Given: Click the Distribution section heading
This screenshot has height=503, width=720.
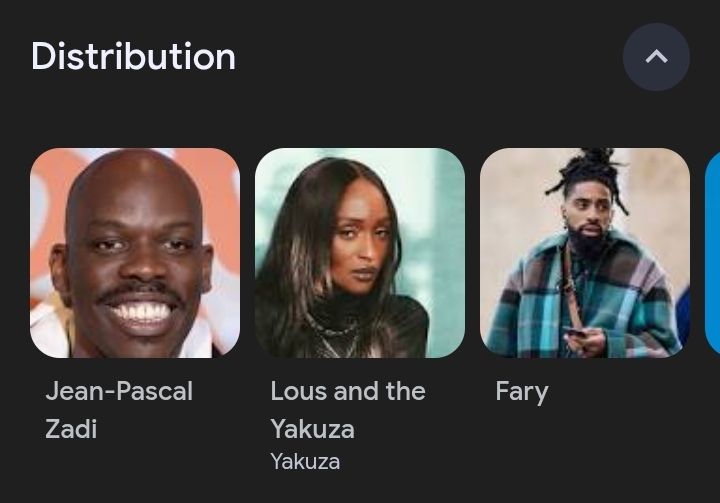Looking at the screenshot, I should pyautogui.click(x=133, y=56).
